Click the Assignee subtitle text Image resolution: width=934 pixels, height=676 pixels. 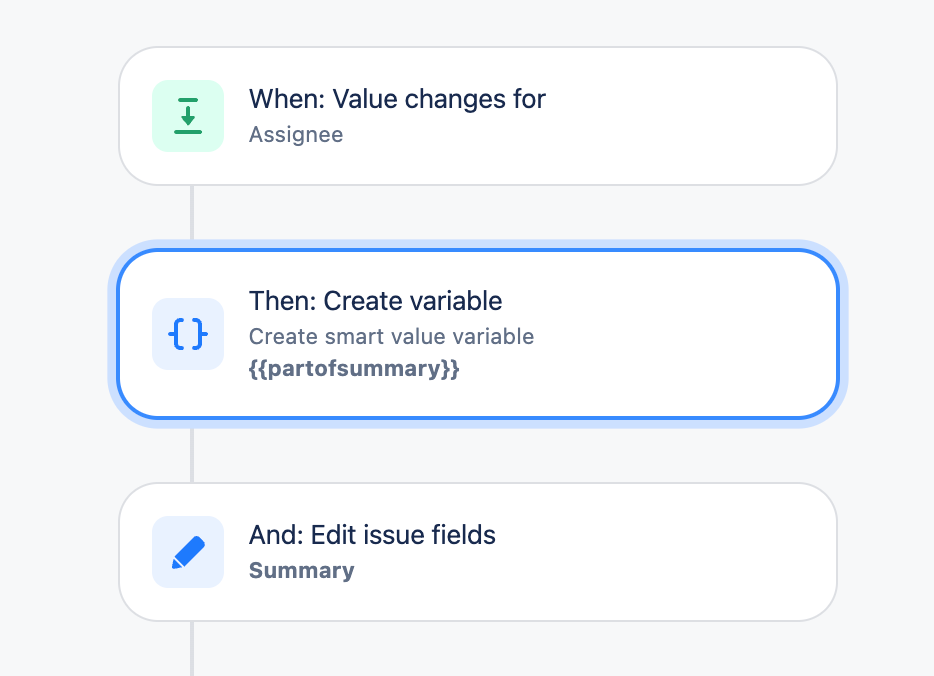pos(296,135)
